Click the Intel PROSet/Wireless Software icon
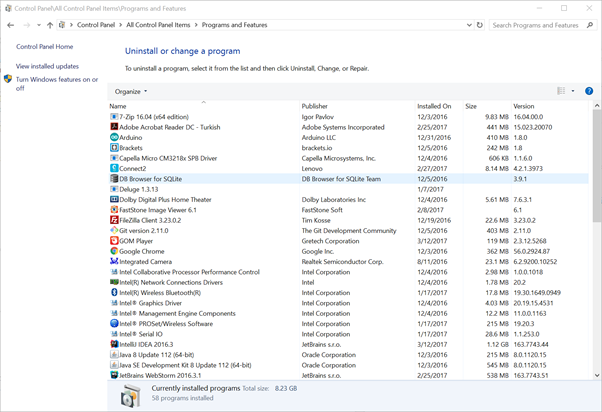 coord(114,324)
